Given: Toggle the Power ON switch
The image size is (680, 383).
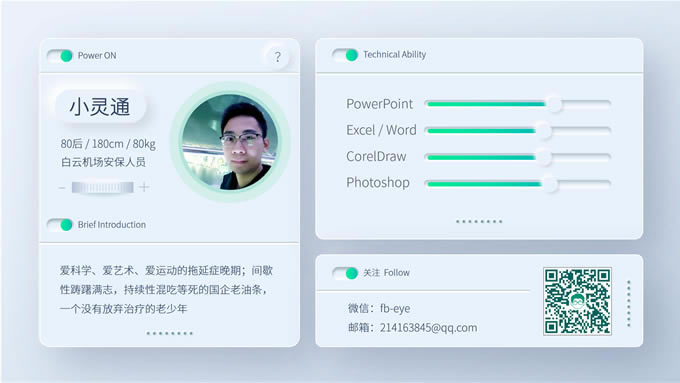Looking at the screenshot, I should [60, 56].
